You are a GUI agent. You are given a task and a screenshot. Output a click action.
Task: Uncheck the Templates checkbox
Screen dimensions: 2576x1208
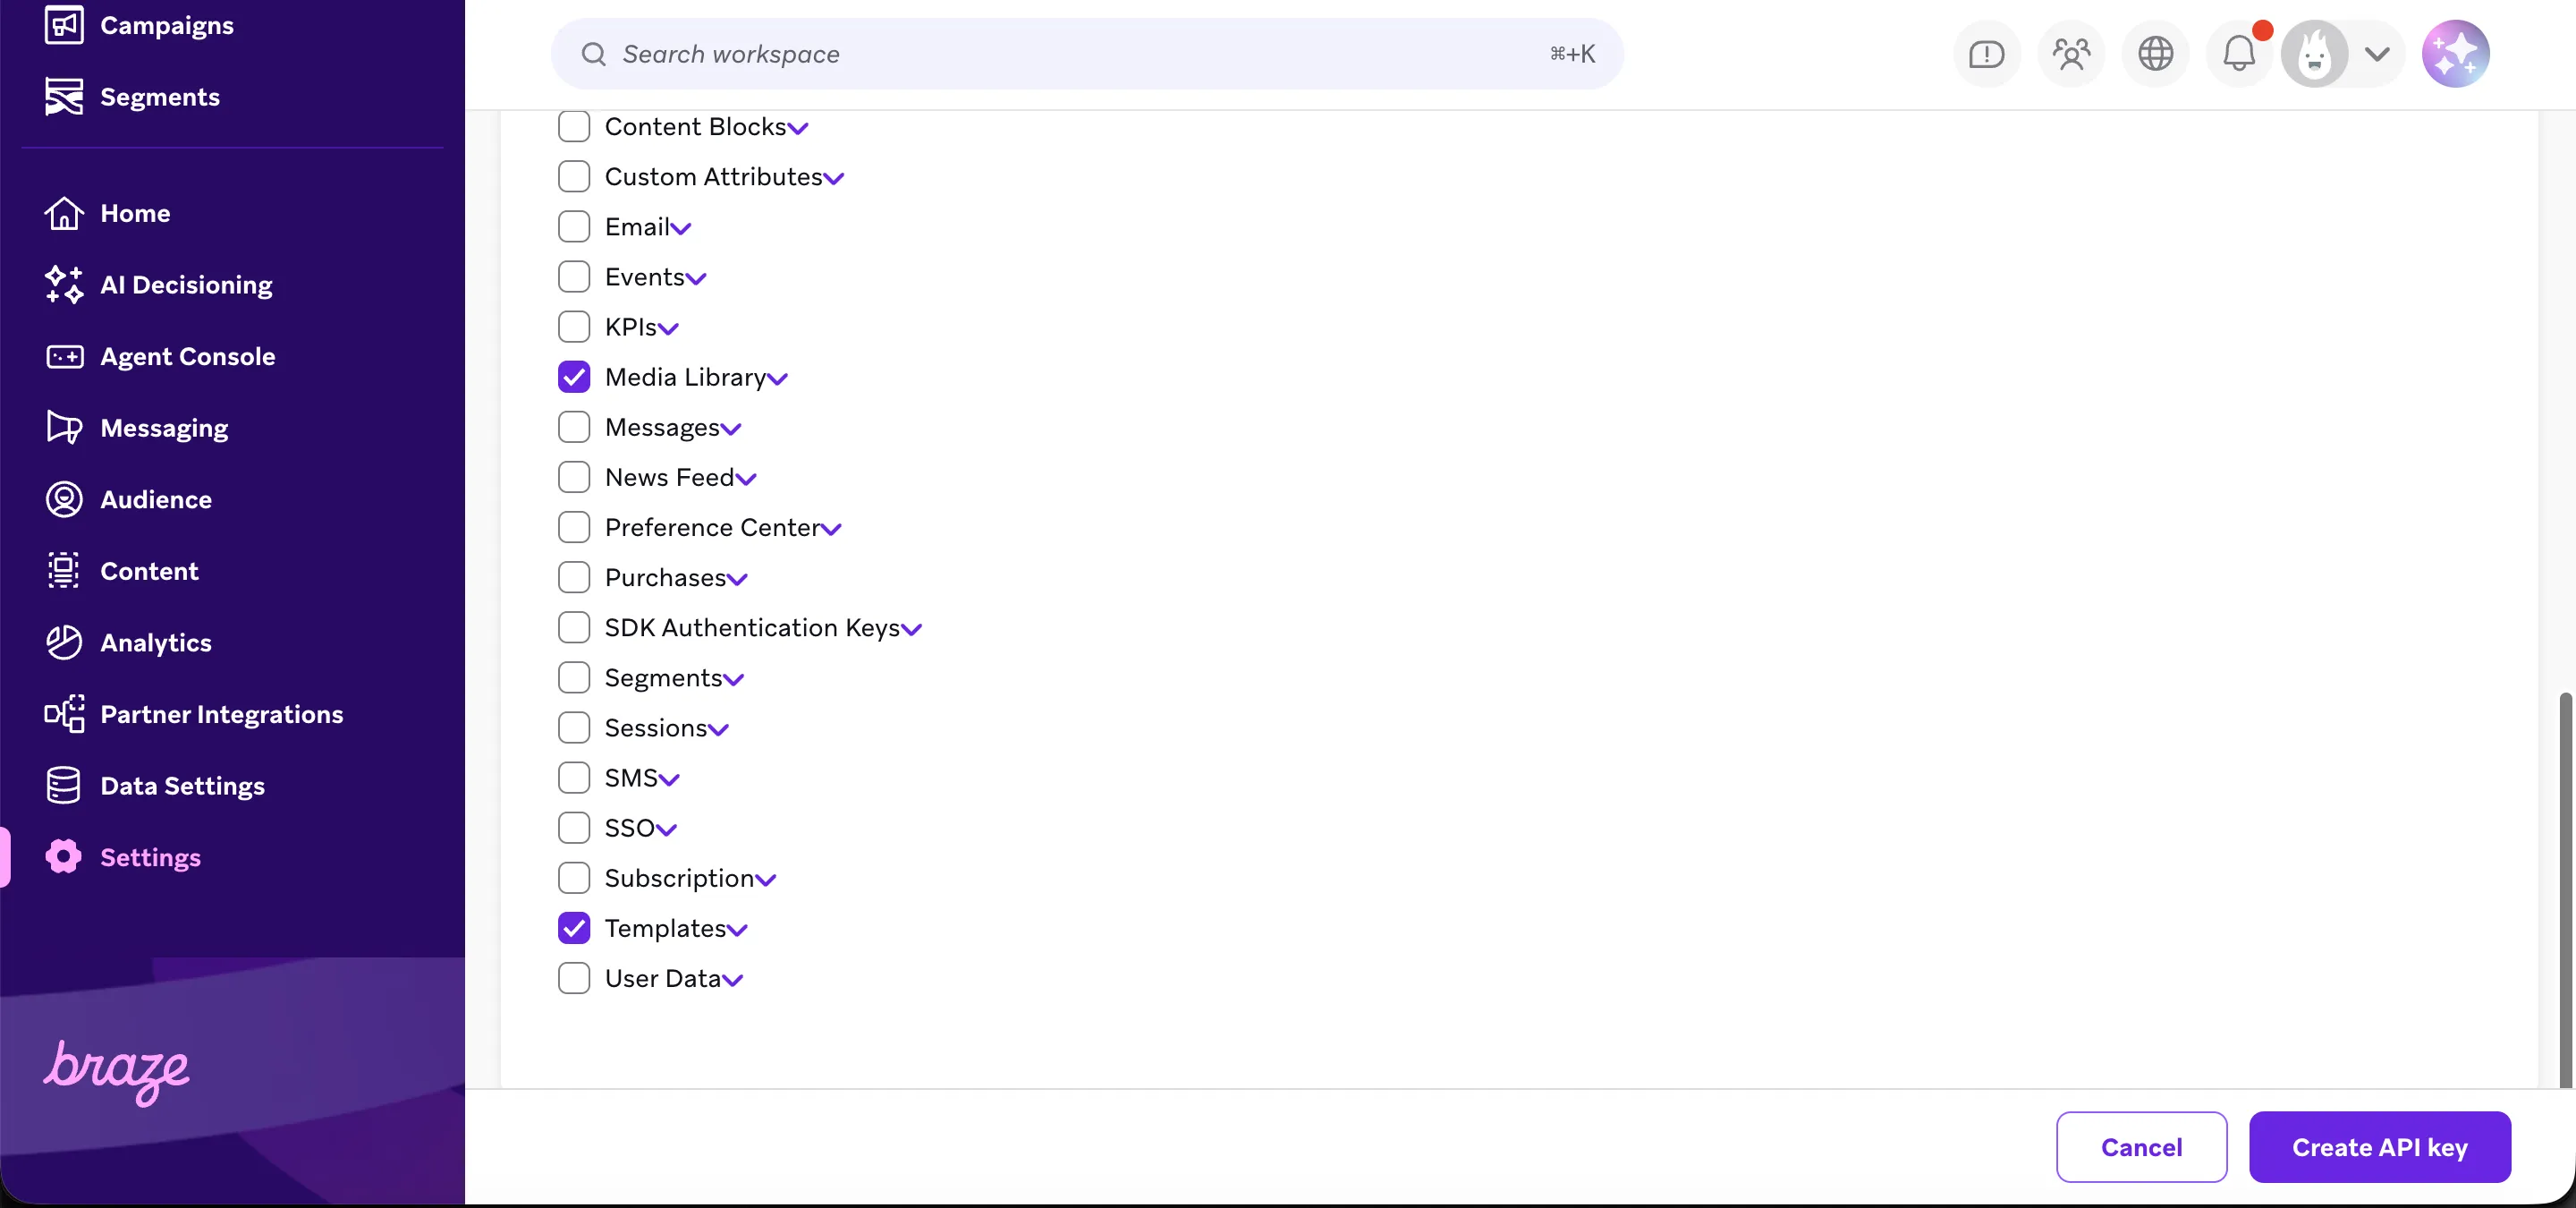[574, 929]
